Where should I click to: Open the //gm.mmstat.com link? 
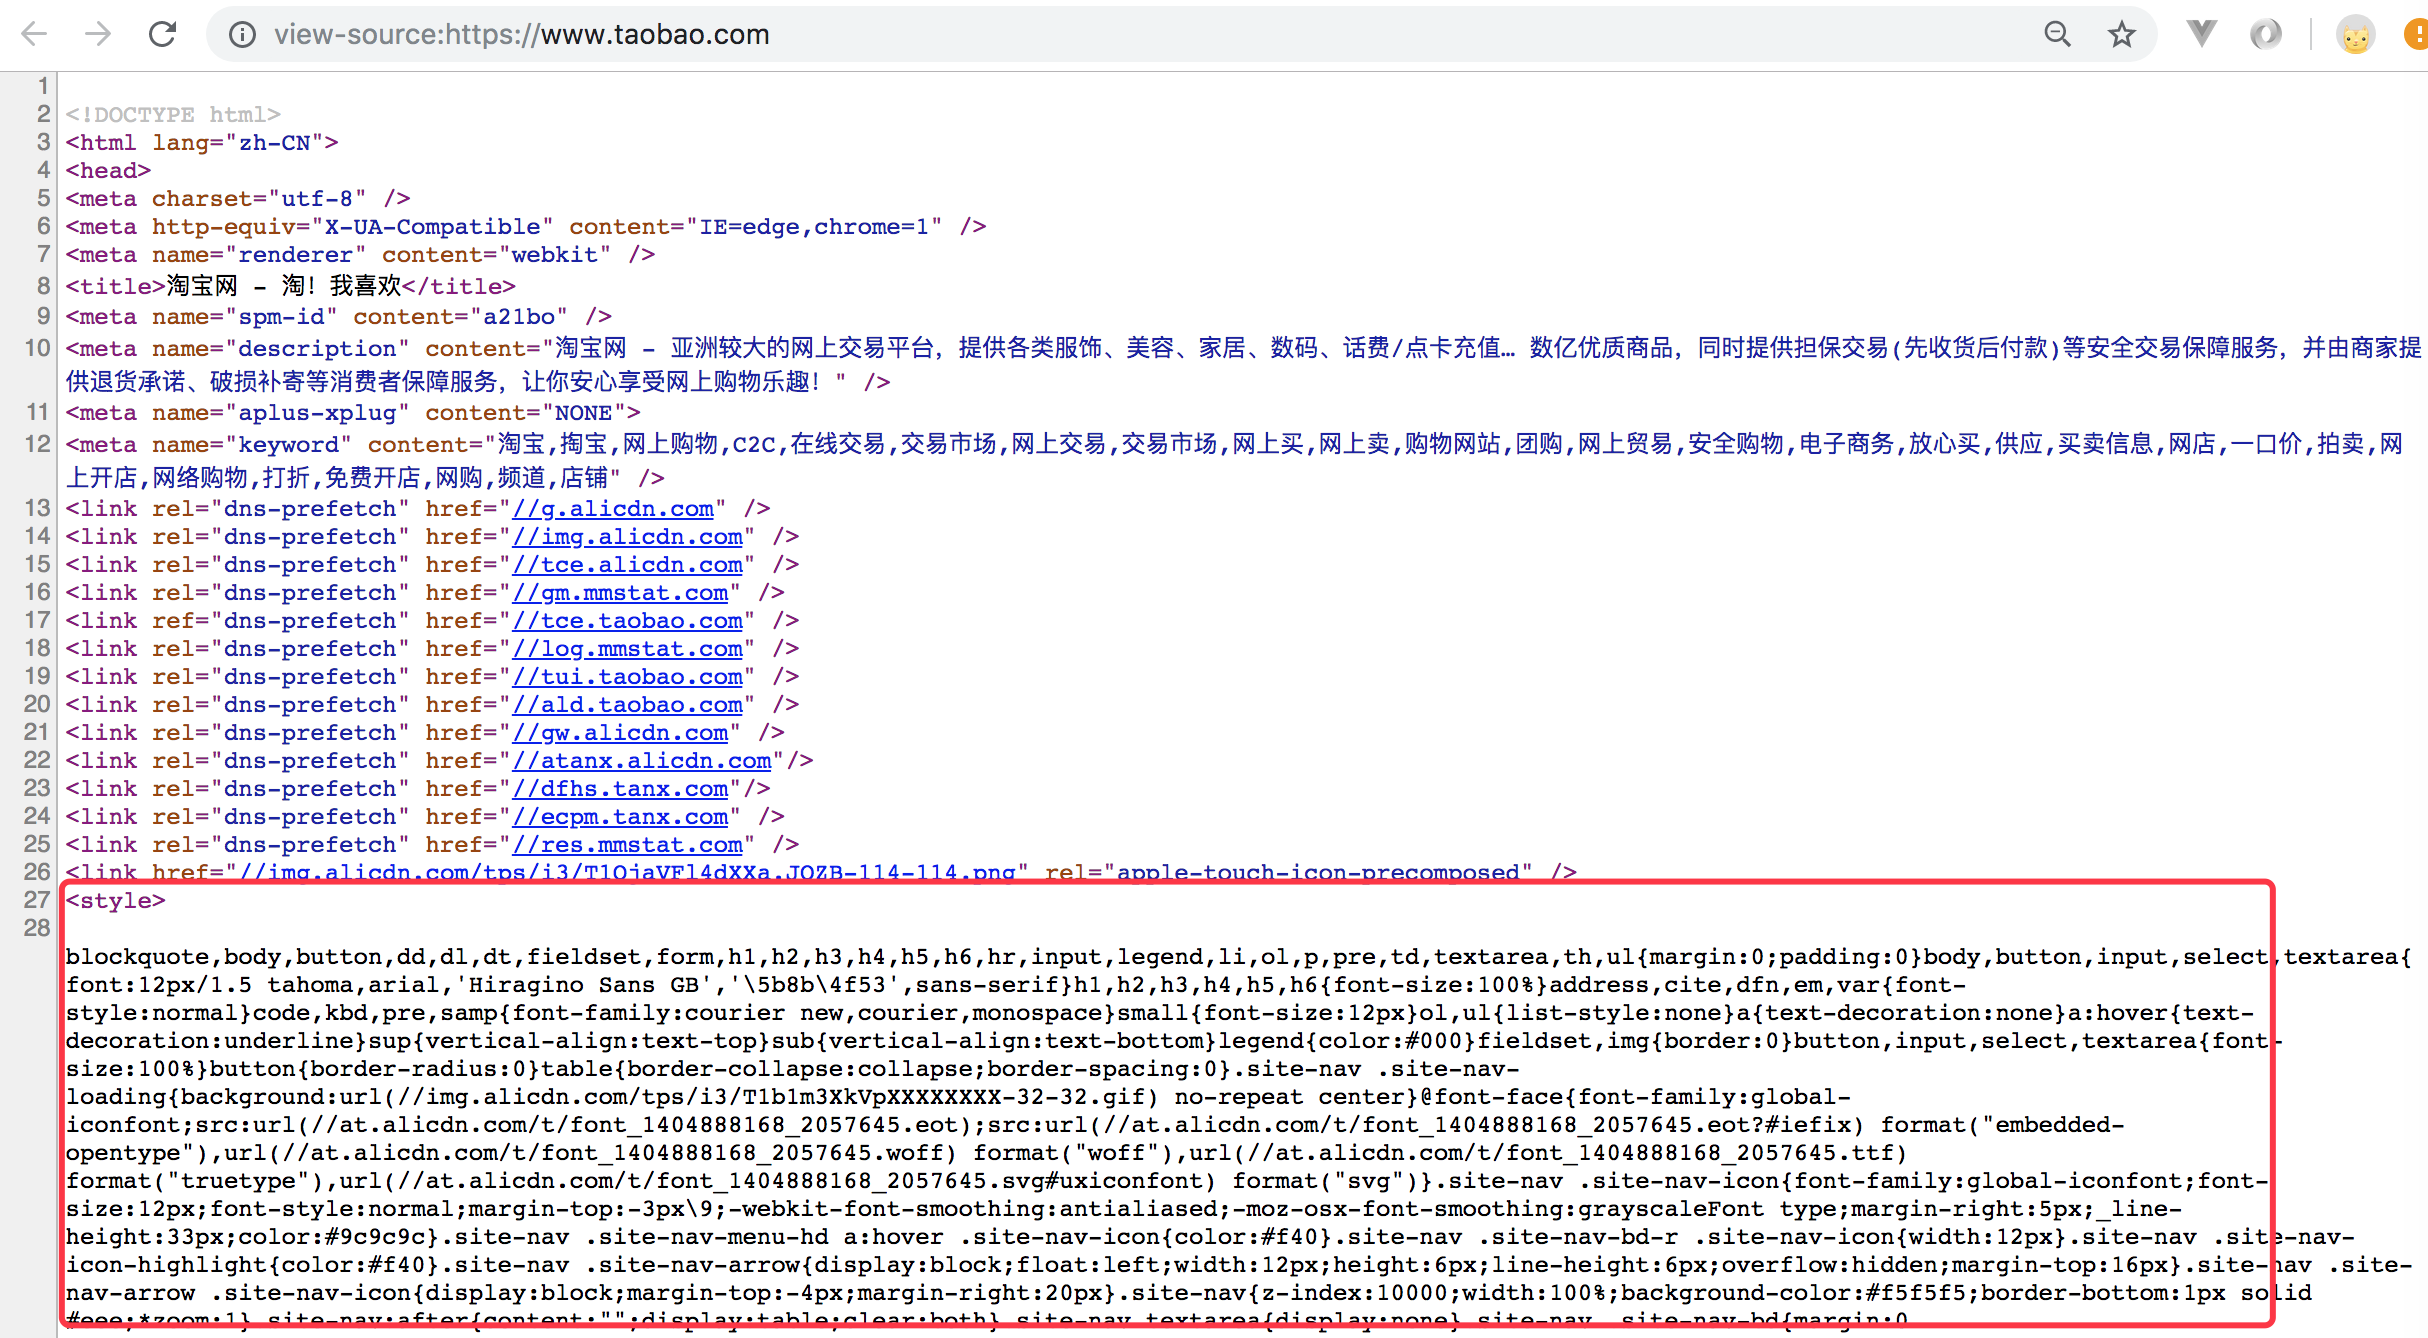pyautogui.click(x=621, y=593)
